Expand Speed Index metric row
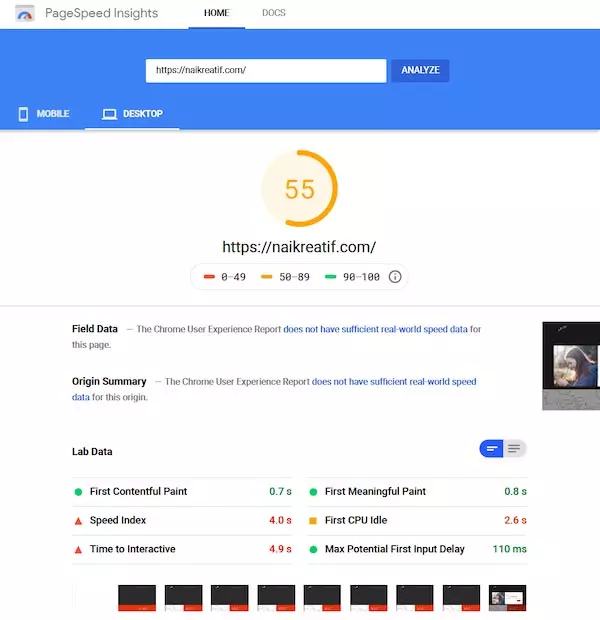 coord(182,521)
